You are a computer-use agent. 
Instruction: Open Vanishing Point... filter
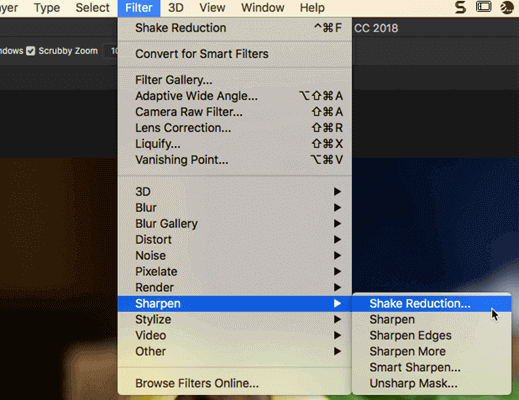pos(235,160)
